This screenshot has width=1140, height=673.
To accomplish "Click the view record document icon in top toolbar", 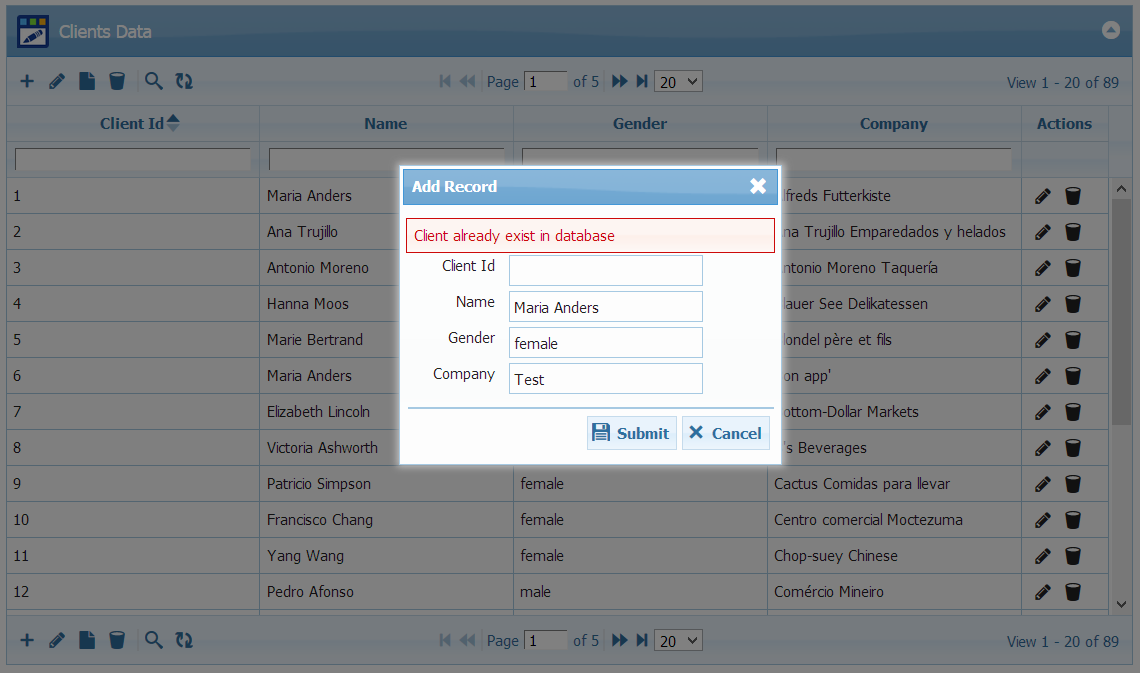I will (x=87, y=81).
